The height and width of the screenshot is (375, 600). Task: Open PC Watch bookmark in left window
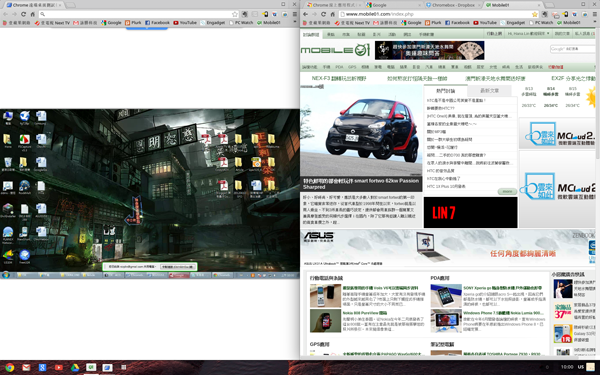241,23
